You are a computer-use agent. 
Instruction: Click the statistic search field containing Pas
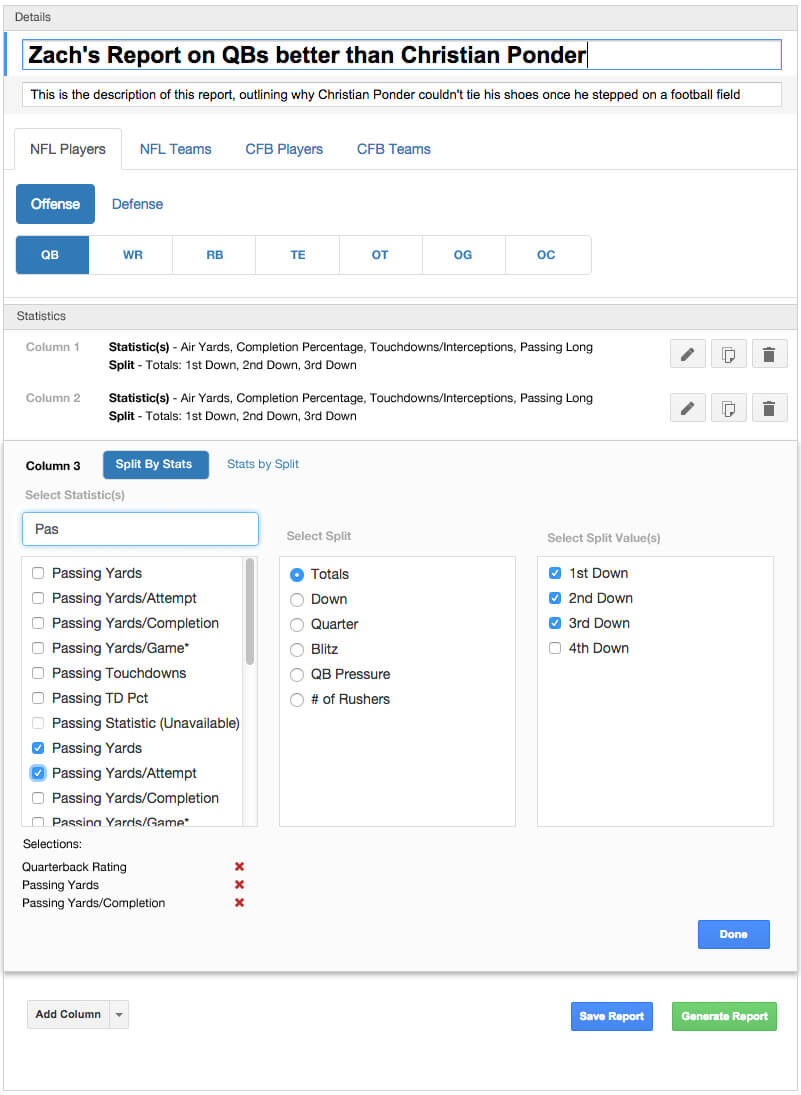click(x=140, y=529)
